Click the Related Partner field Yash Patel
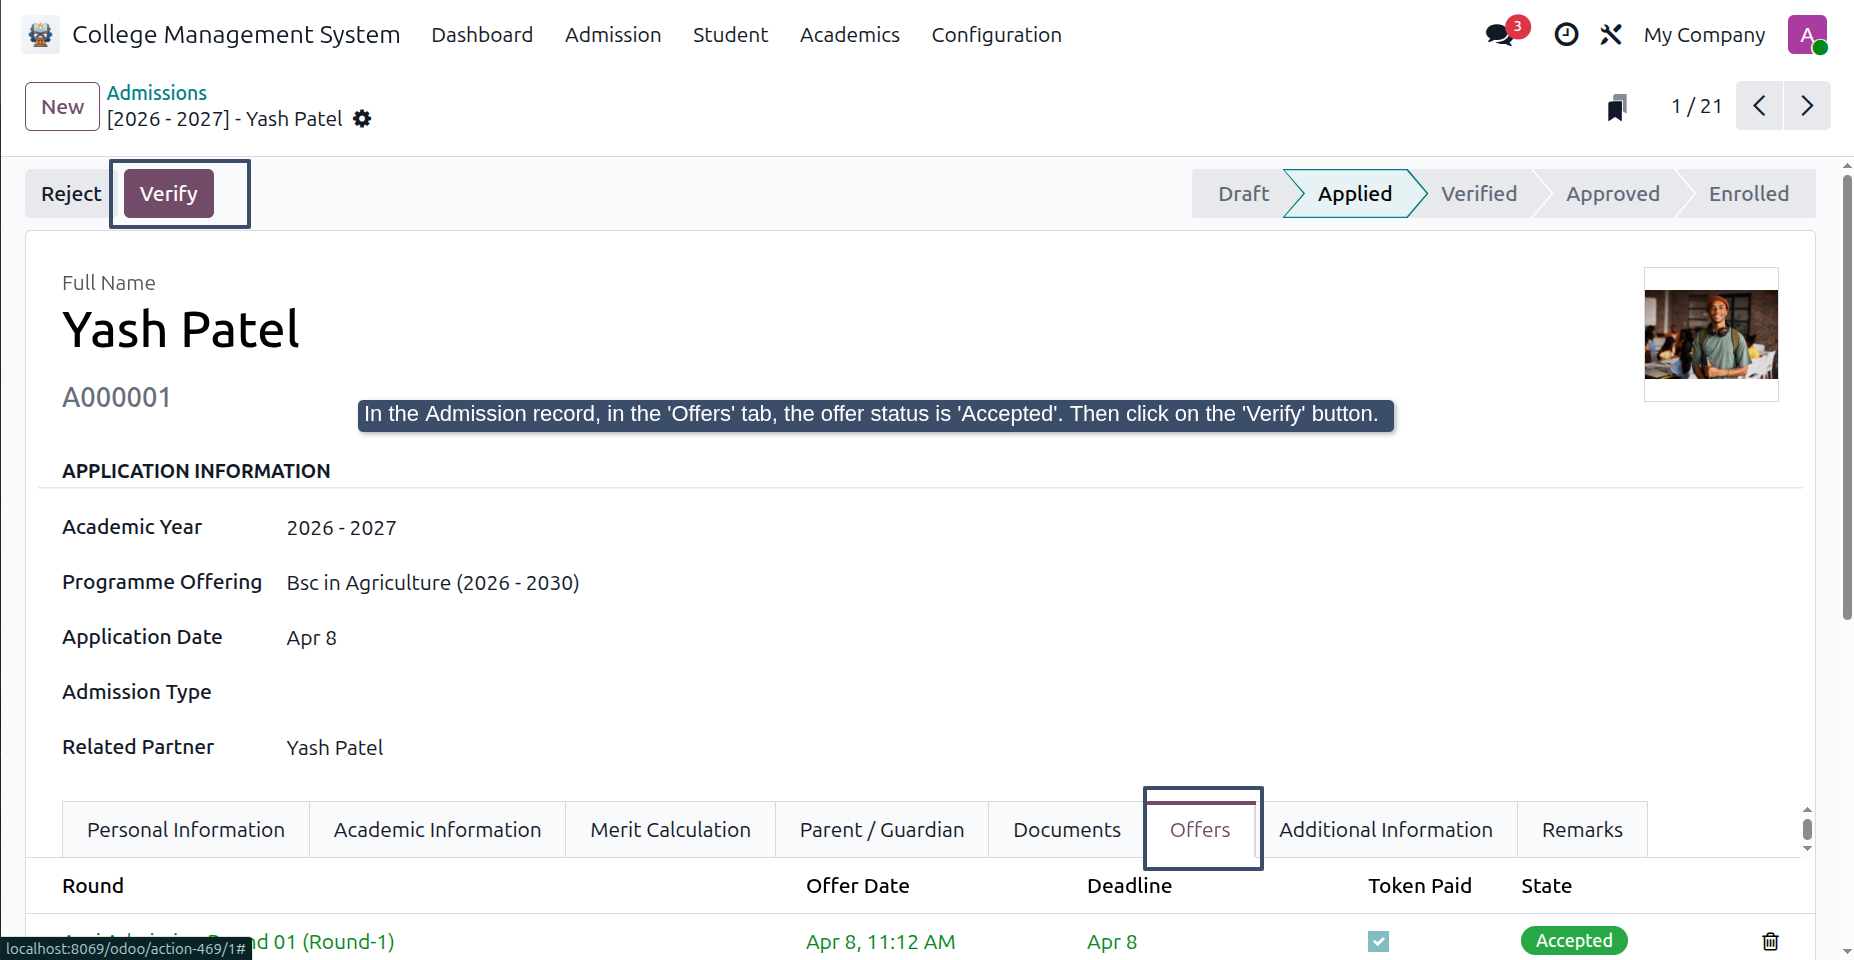The width and height of the screenshot is (1854, 960). pyautogui.click(x=335, y=748)
